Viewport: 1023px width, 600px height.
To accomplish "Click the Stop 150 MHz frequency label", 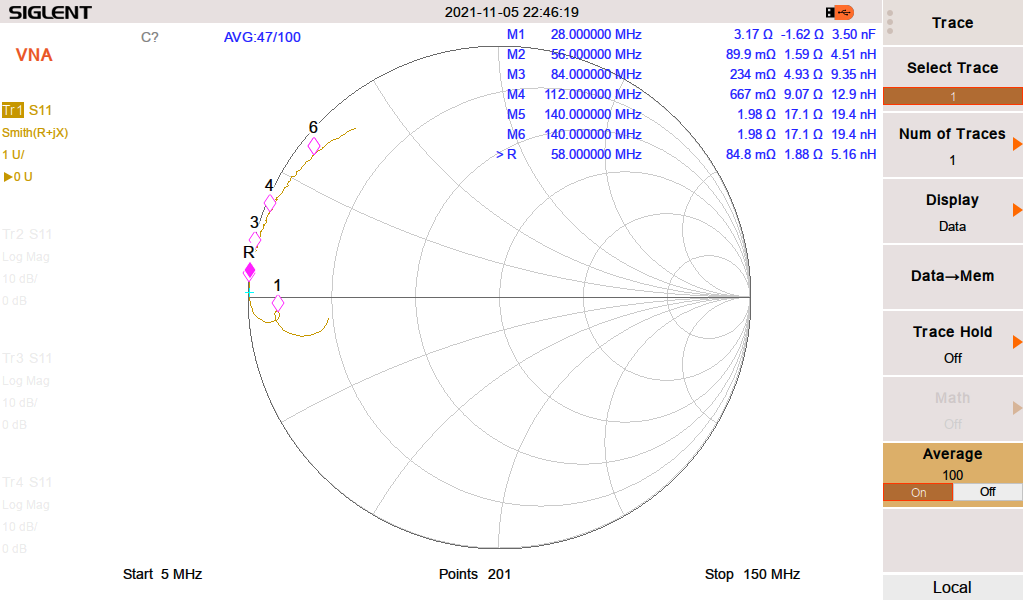I will tap(752, 574).
